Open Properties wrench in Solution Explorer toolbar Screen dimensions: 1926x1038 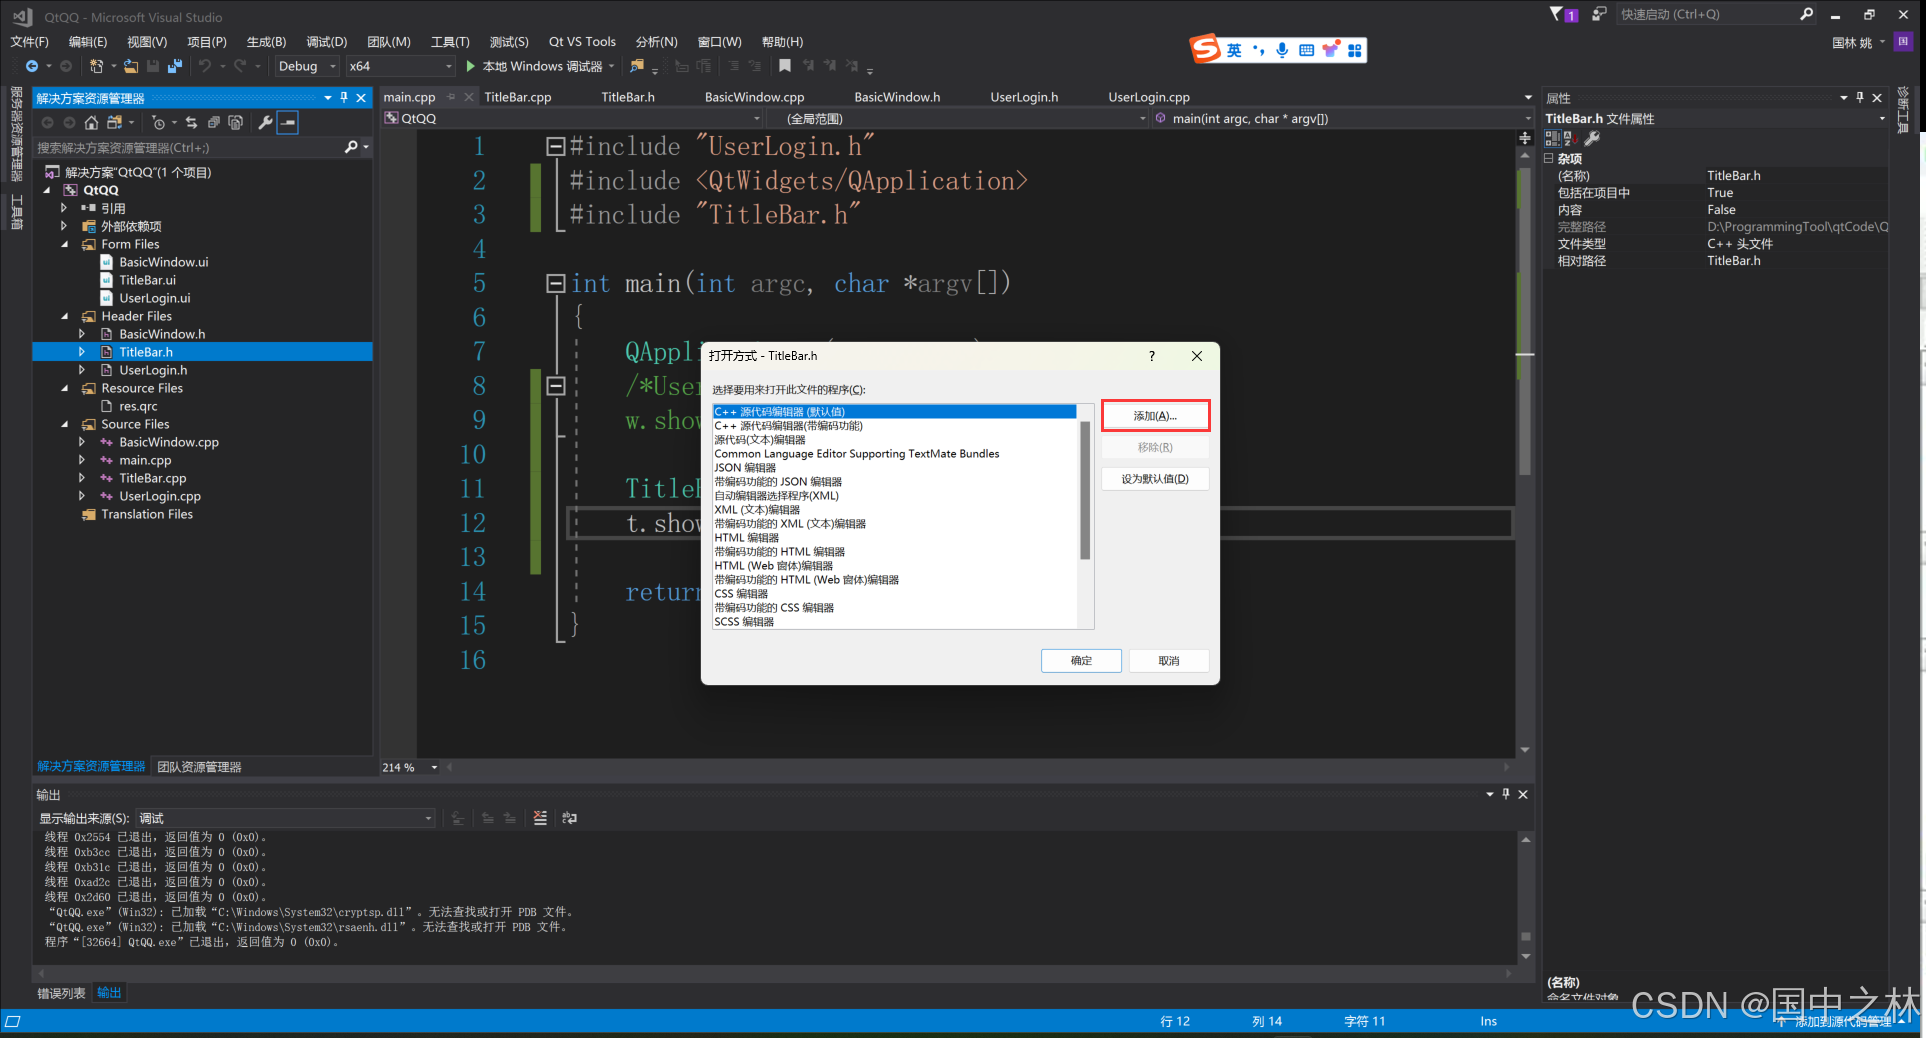265,122
